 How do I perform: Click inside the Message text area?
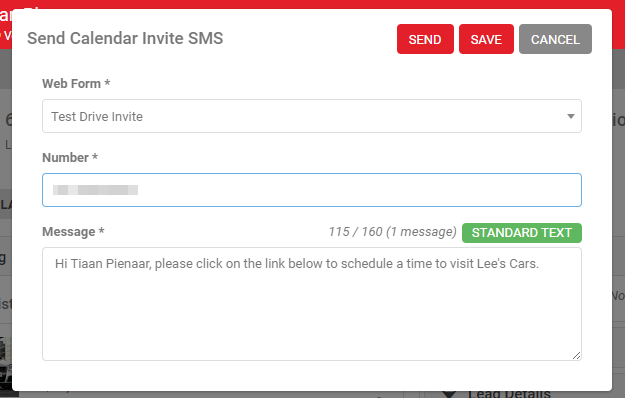(312, 304)
